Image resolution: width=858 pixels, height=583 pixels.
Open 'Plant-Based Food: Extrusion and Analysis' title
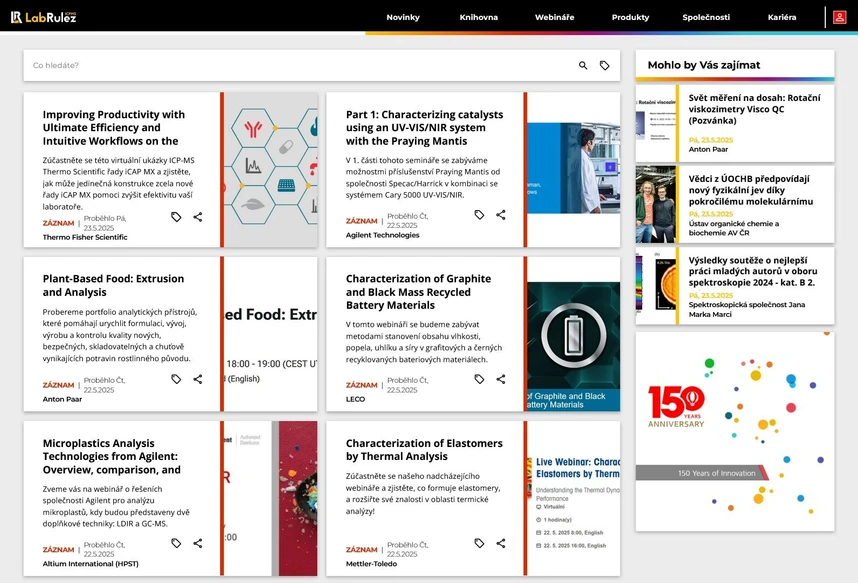point(113,285)
